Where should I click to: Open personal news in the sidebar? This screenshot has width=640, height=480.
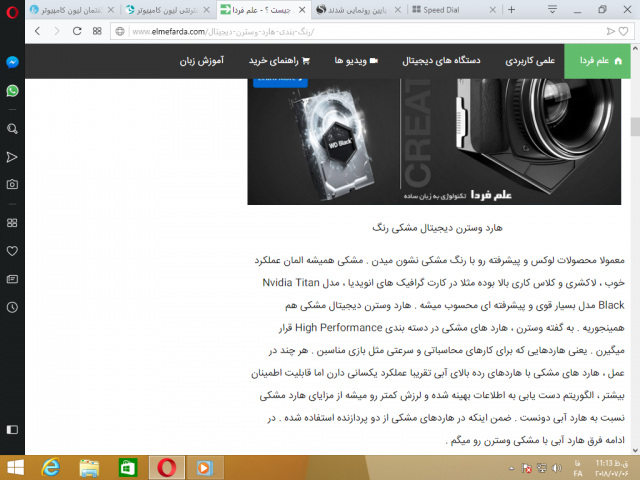[12, 279]
